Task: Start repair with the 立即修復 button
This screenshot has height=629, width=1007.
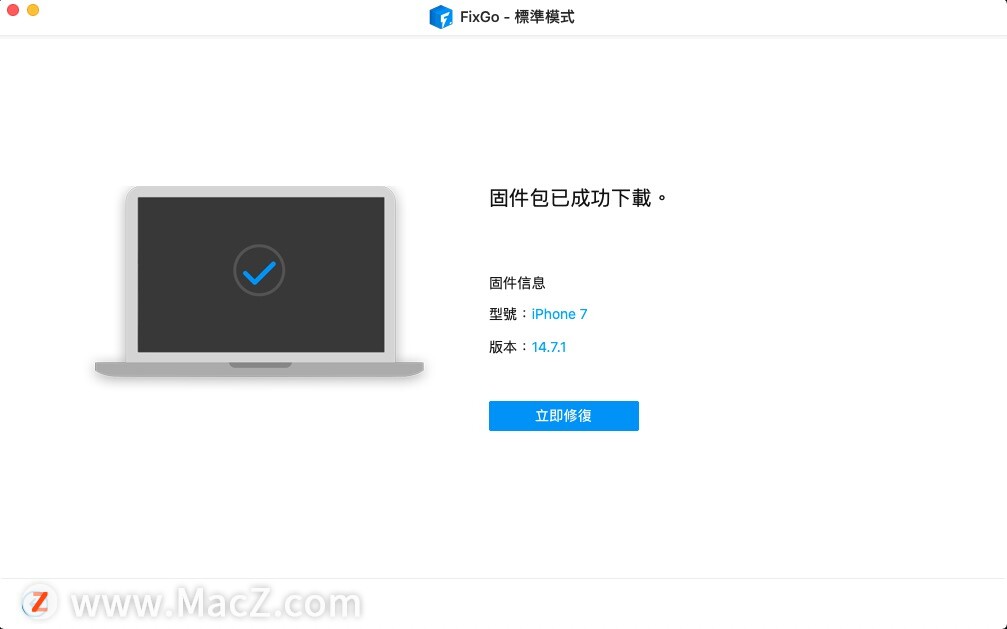Action: [x=563, y=416]
